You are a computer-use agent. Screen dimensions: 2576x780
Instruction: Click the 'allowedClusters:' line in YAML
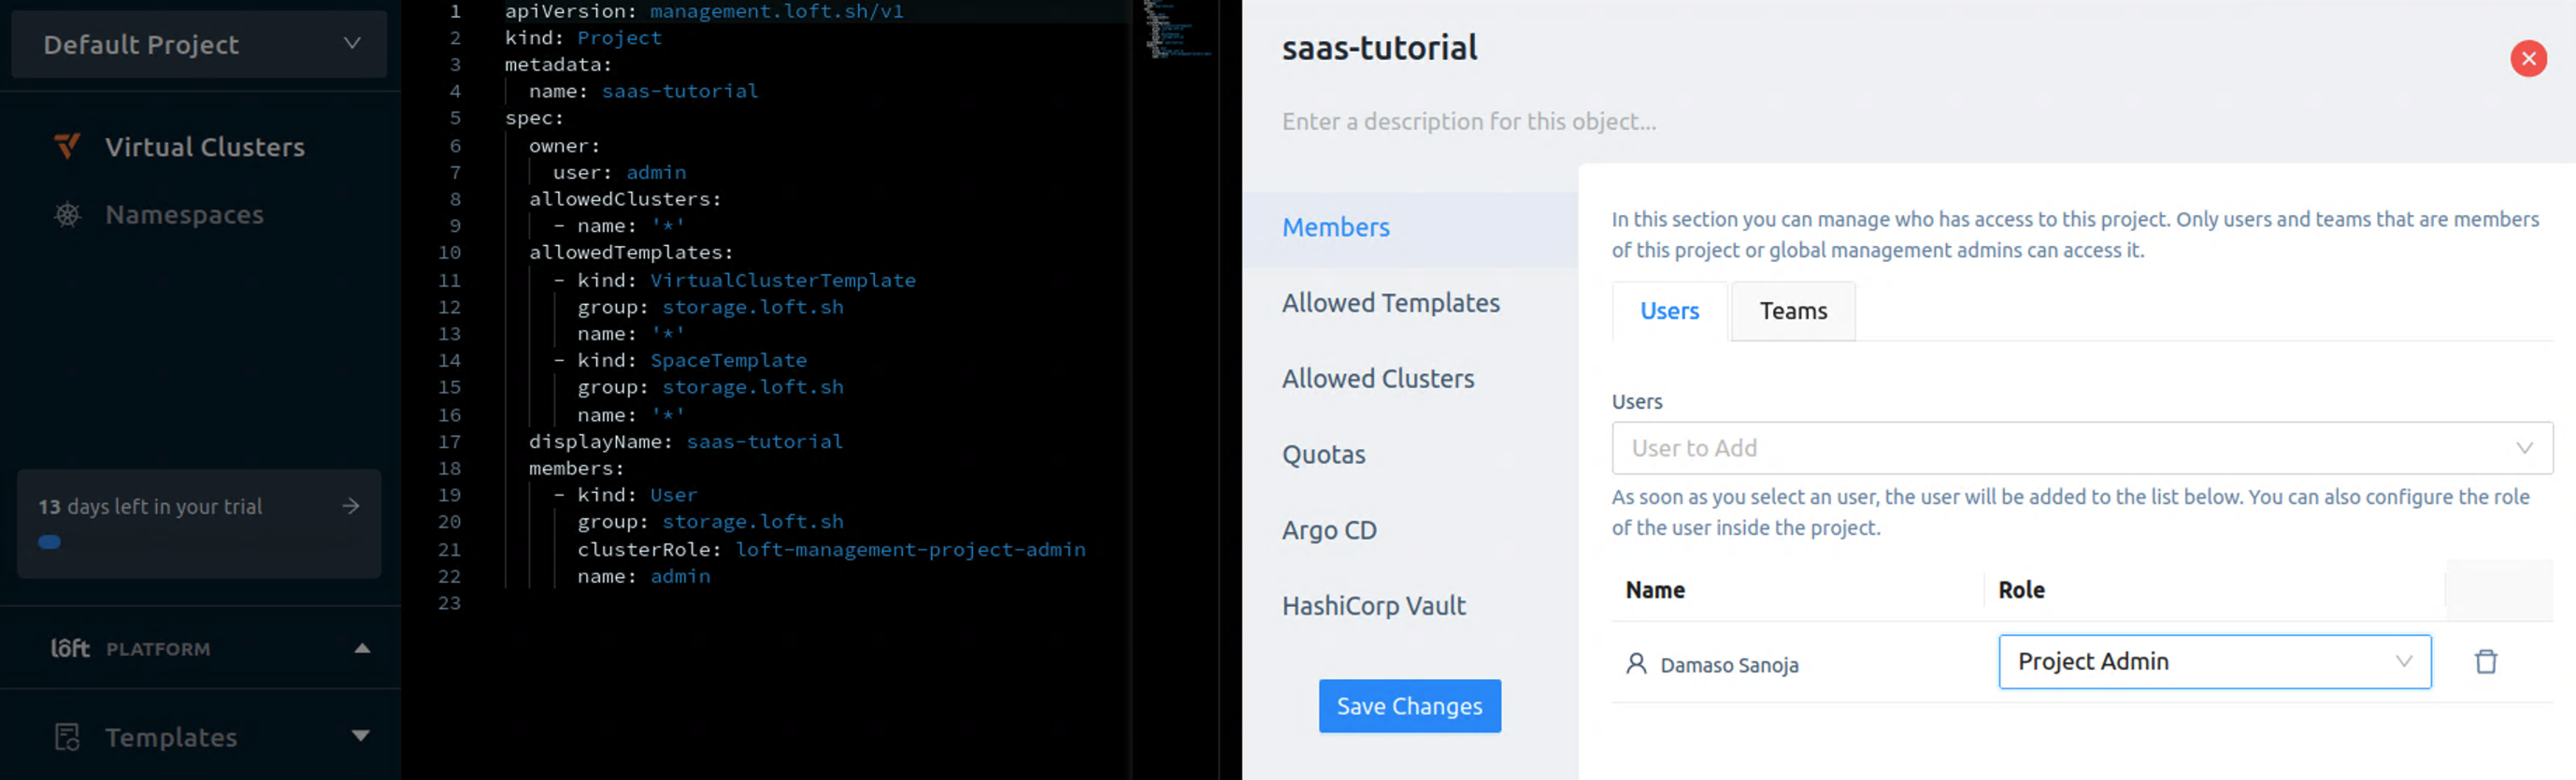pos(625,199)
